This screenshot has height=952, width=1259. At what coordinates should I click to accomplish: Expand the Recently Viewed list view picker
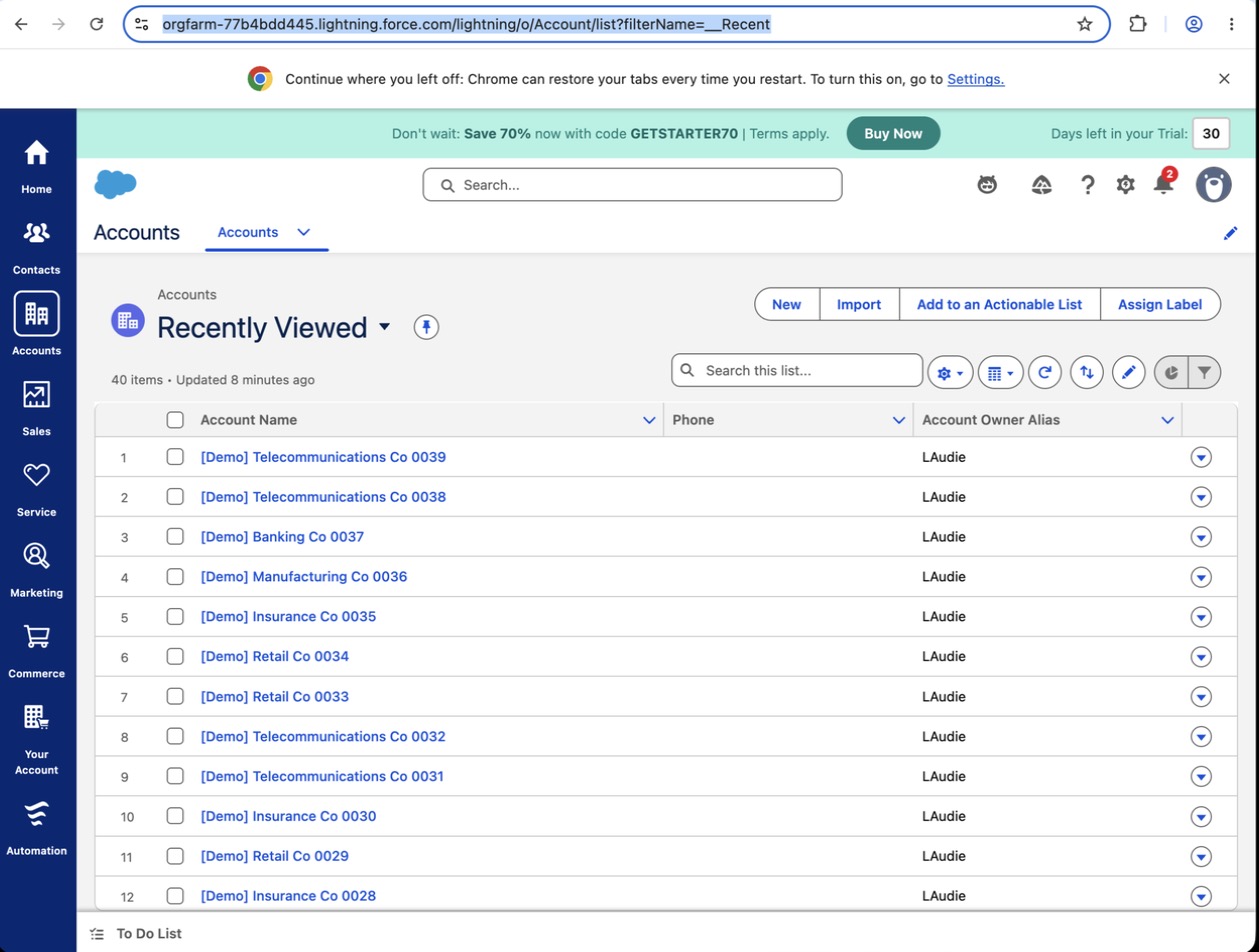point(385,327)
